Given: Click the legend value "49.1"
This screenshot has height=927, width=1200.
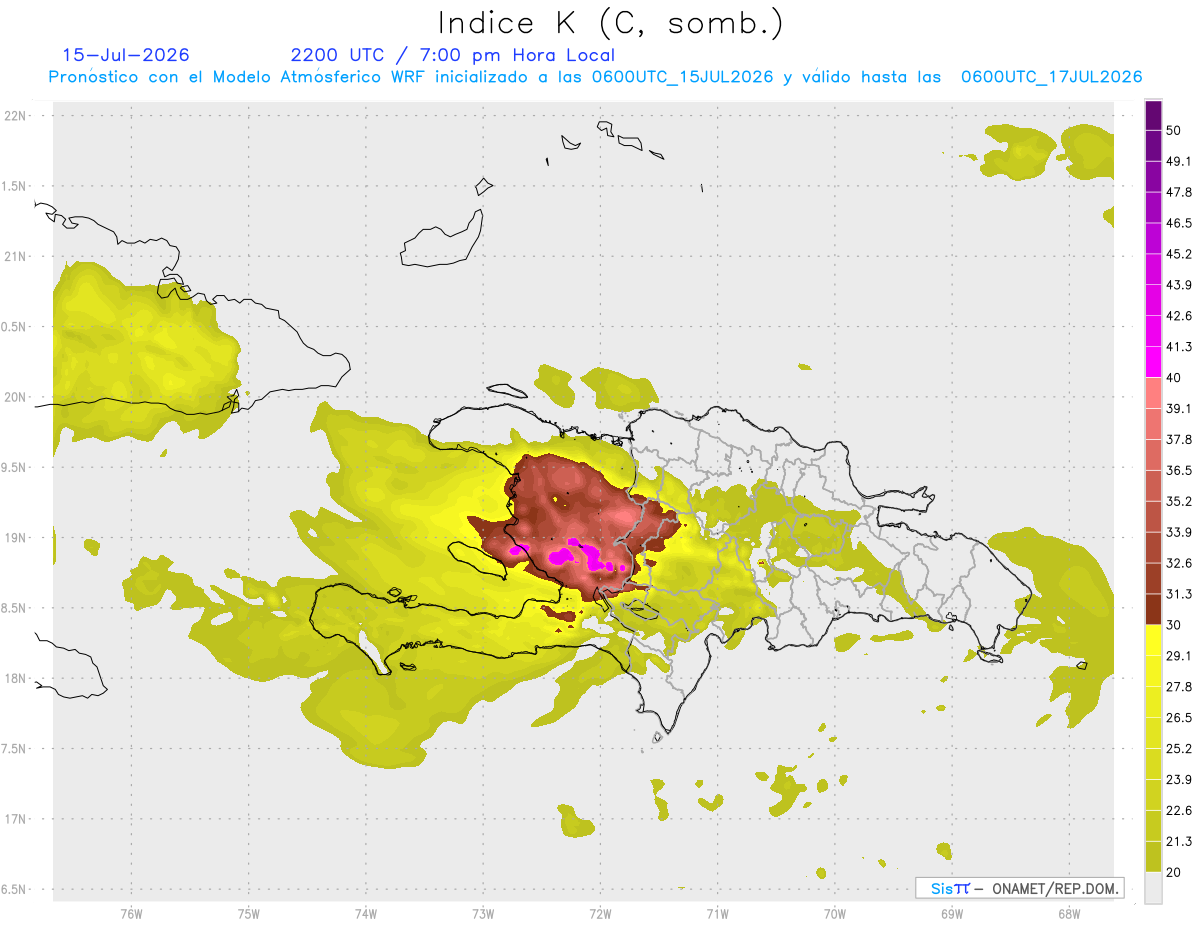Looking at the screenshot, I should [x=1178, y=161].
